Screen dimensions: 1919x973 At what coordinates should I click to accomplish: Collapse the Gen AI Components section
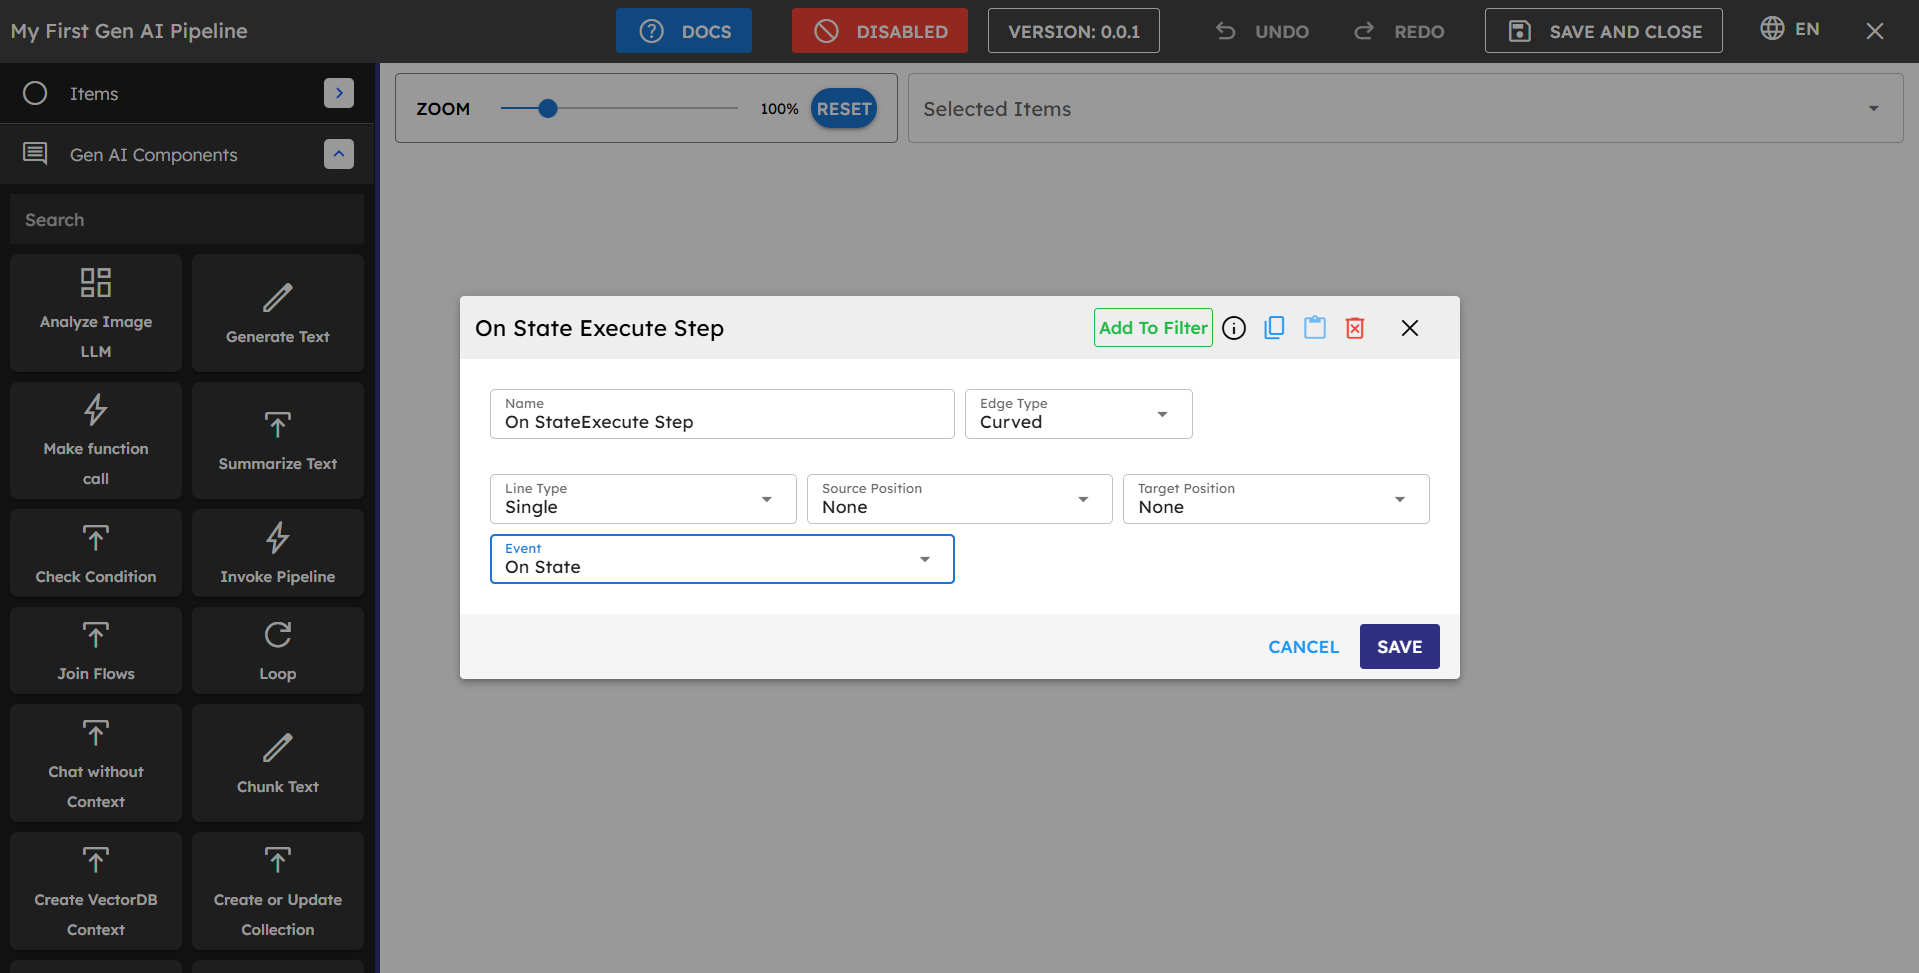[339, 154]
